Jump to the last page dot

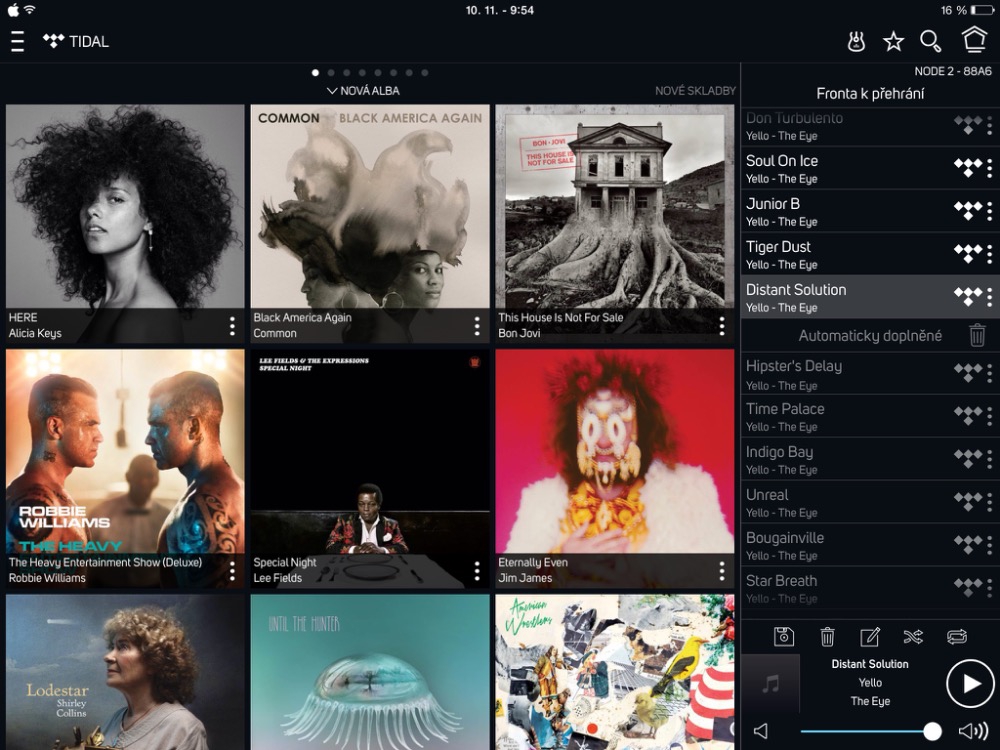coord(425,73)
